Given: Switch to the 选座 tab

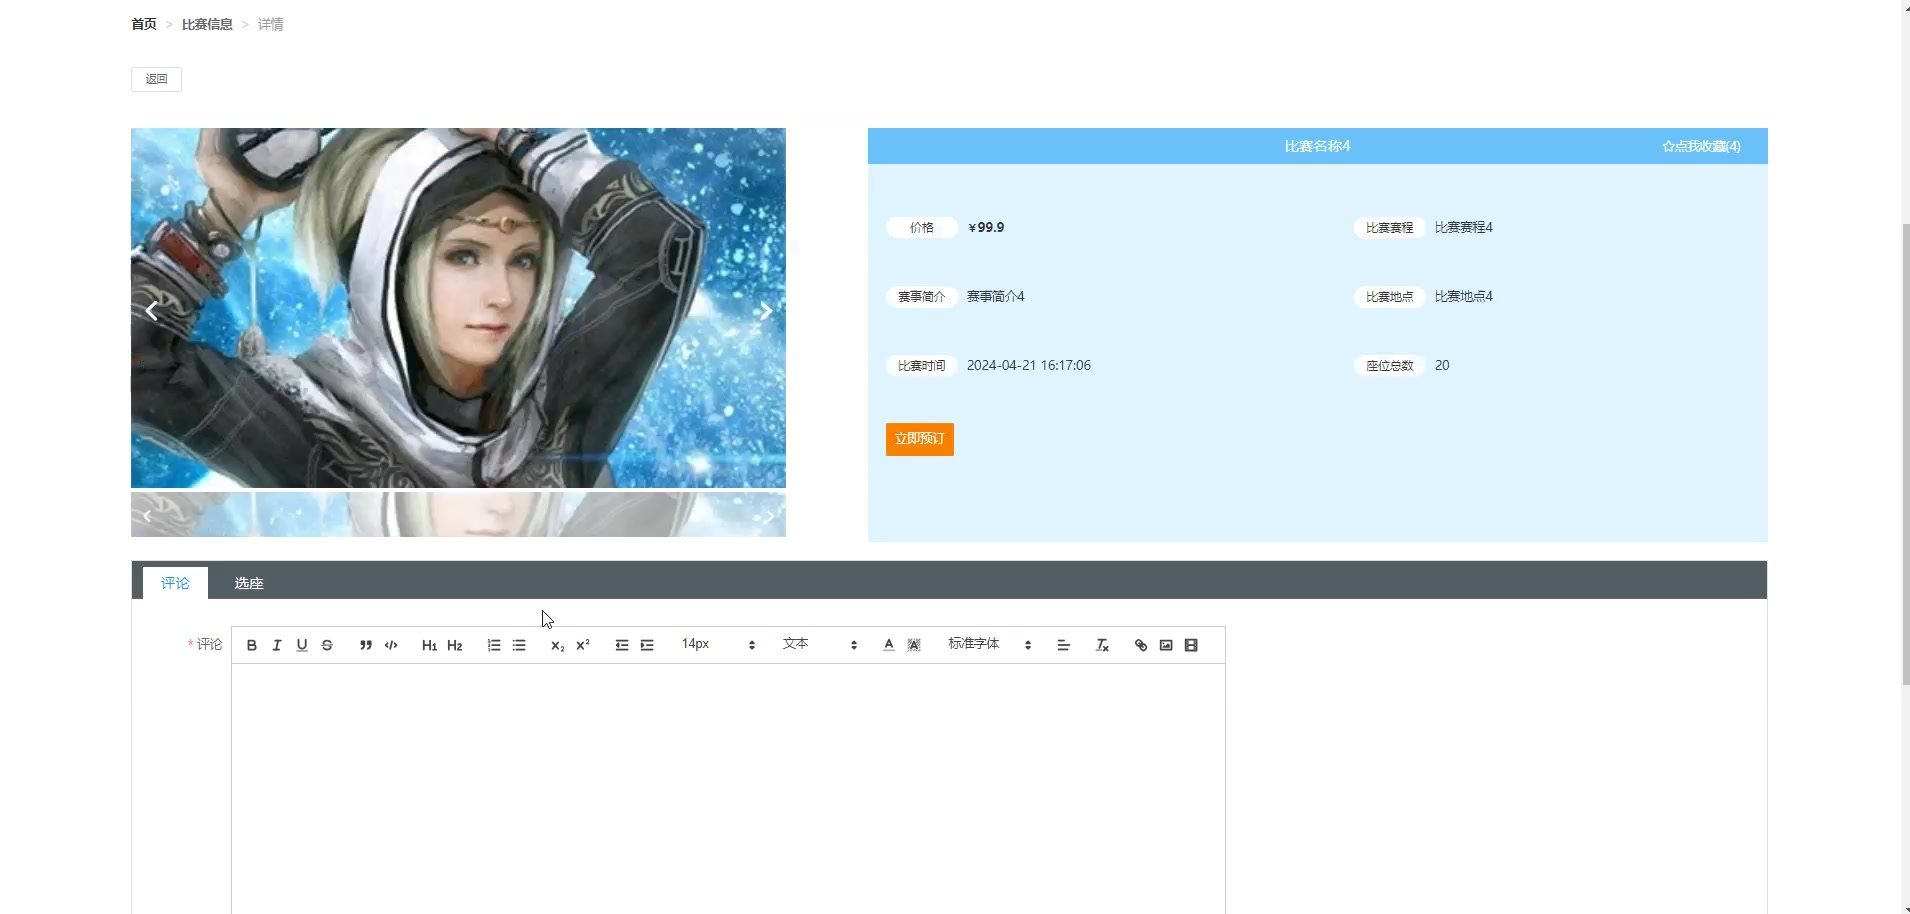Looking at the screenshot, I should click(249, 583).
